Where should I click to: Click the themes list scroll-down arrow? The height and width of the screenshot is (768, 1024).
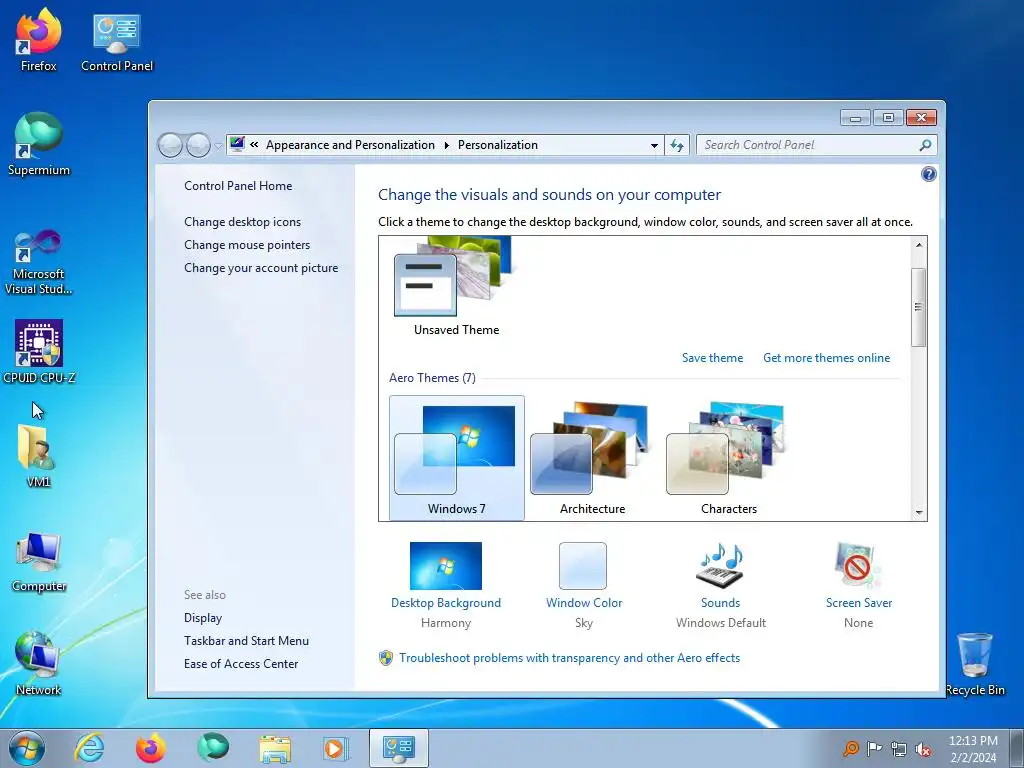919,513
